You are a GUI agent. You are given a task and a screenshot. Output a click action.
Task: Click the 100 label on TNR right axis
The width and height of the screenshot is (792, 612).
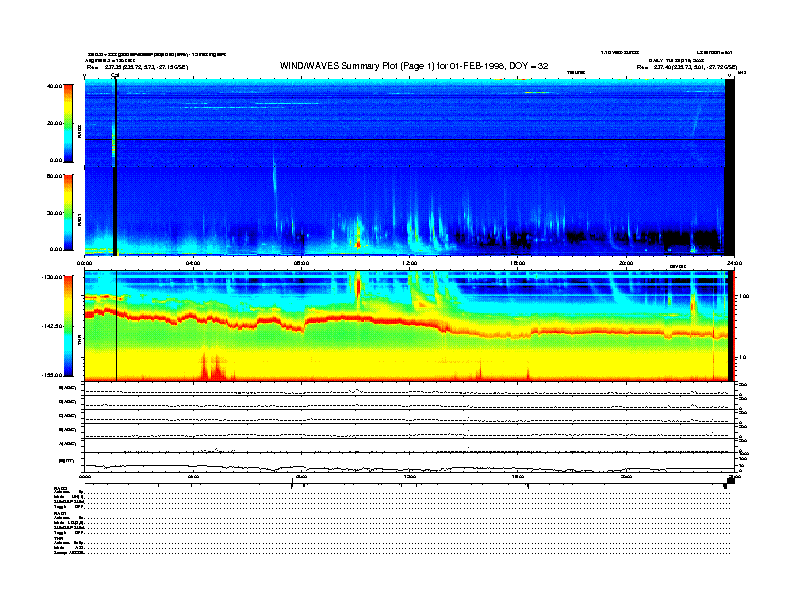coord(744,296)
